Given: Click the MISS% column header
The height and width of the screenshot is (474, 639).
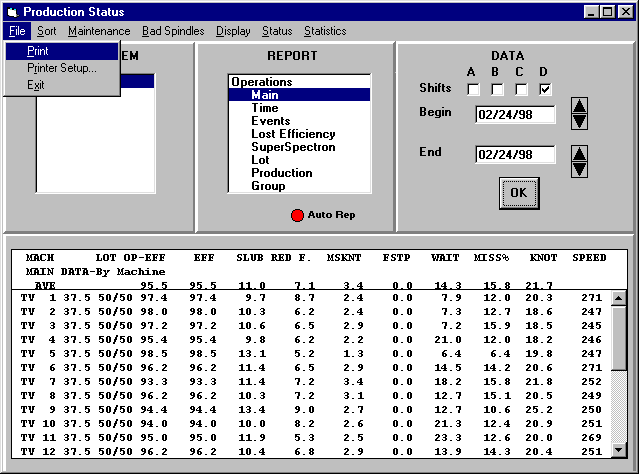Looking at the screenshot, I should point(491,258).
